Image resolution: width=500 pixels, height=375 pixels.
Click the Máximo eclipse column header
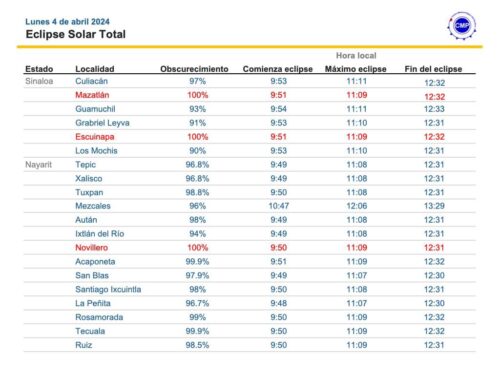356,69
